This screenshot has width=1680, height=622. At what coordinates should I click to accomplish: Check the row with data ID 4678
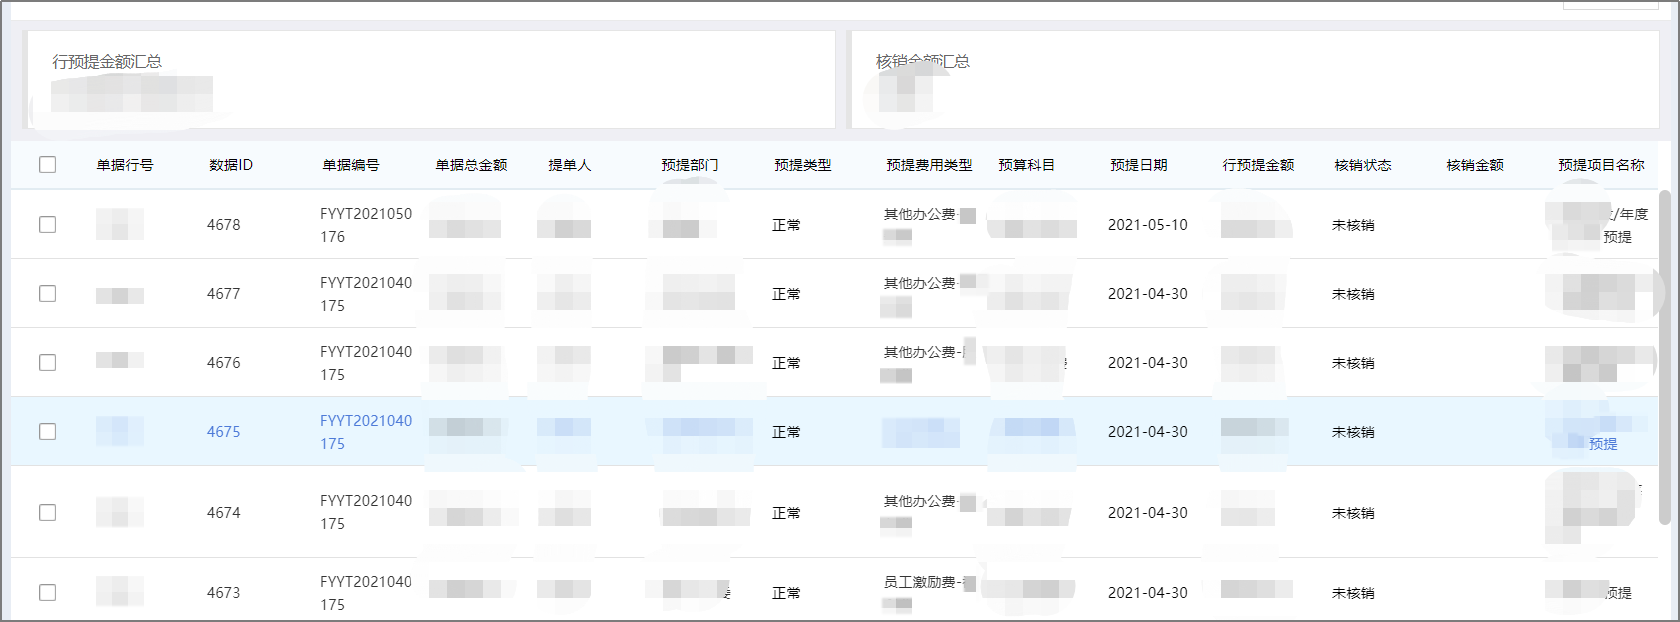pos(47,225)
